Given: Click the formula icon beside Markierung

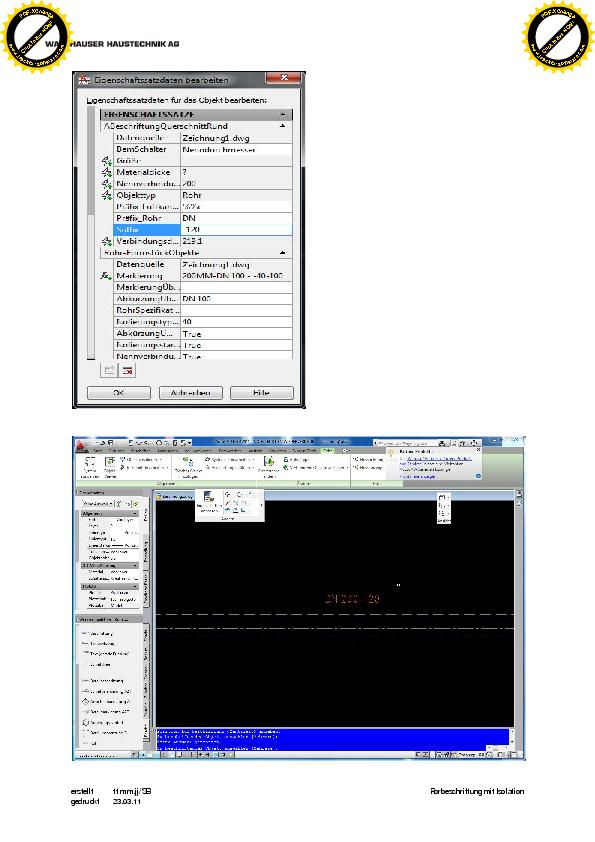Looking at the screenshot, I should point(105,276).
